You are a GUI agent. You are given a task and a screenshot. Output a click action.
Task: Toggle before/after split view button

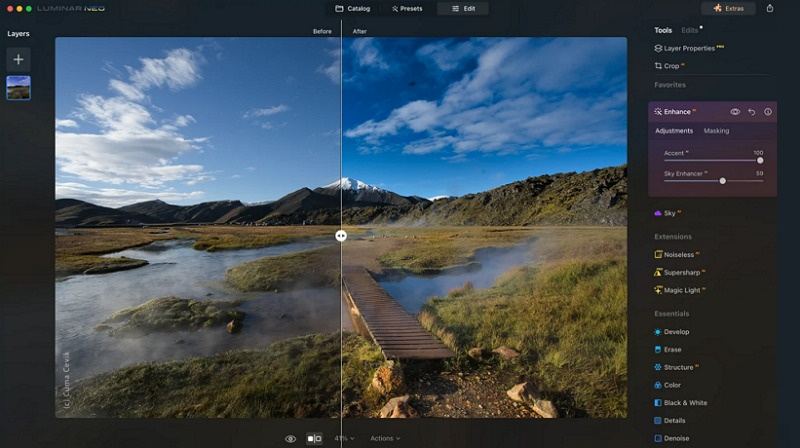(314, 439)
